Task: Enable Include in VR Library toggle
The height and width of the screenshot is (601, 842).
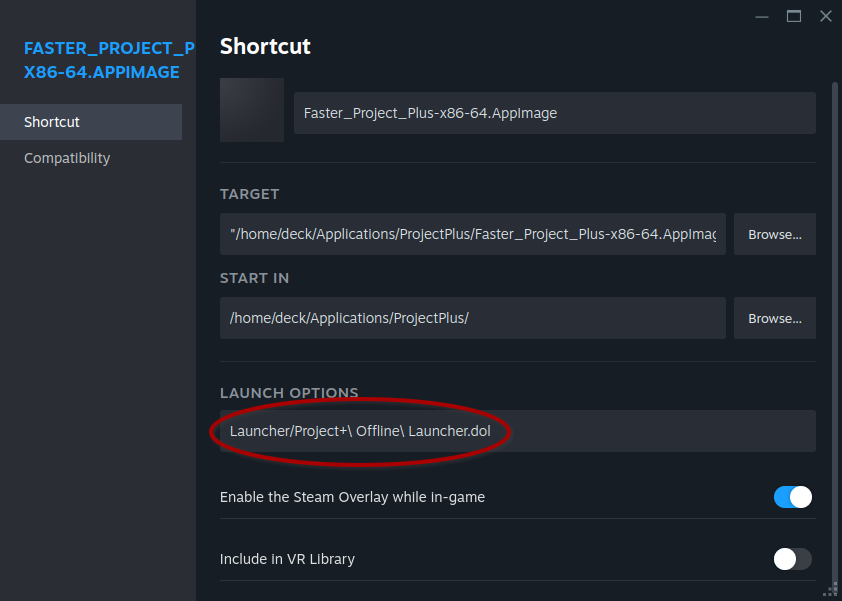Action: 793,559
